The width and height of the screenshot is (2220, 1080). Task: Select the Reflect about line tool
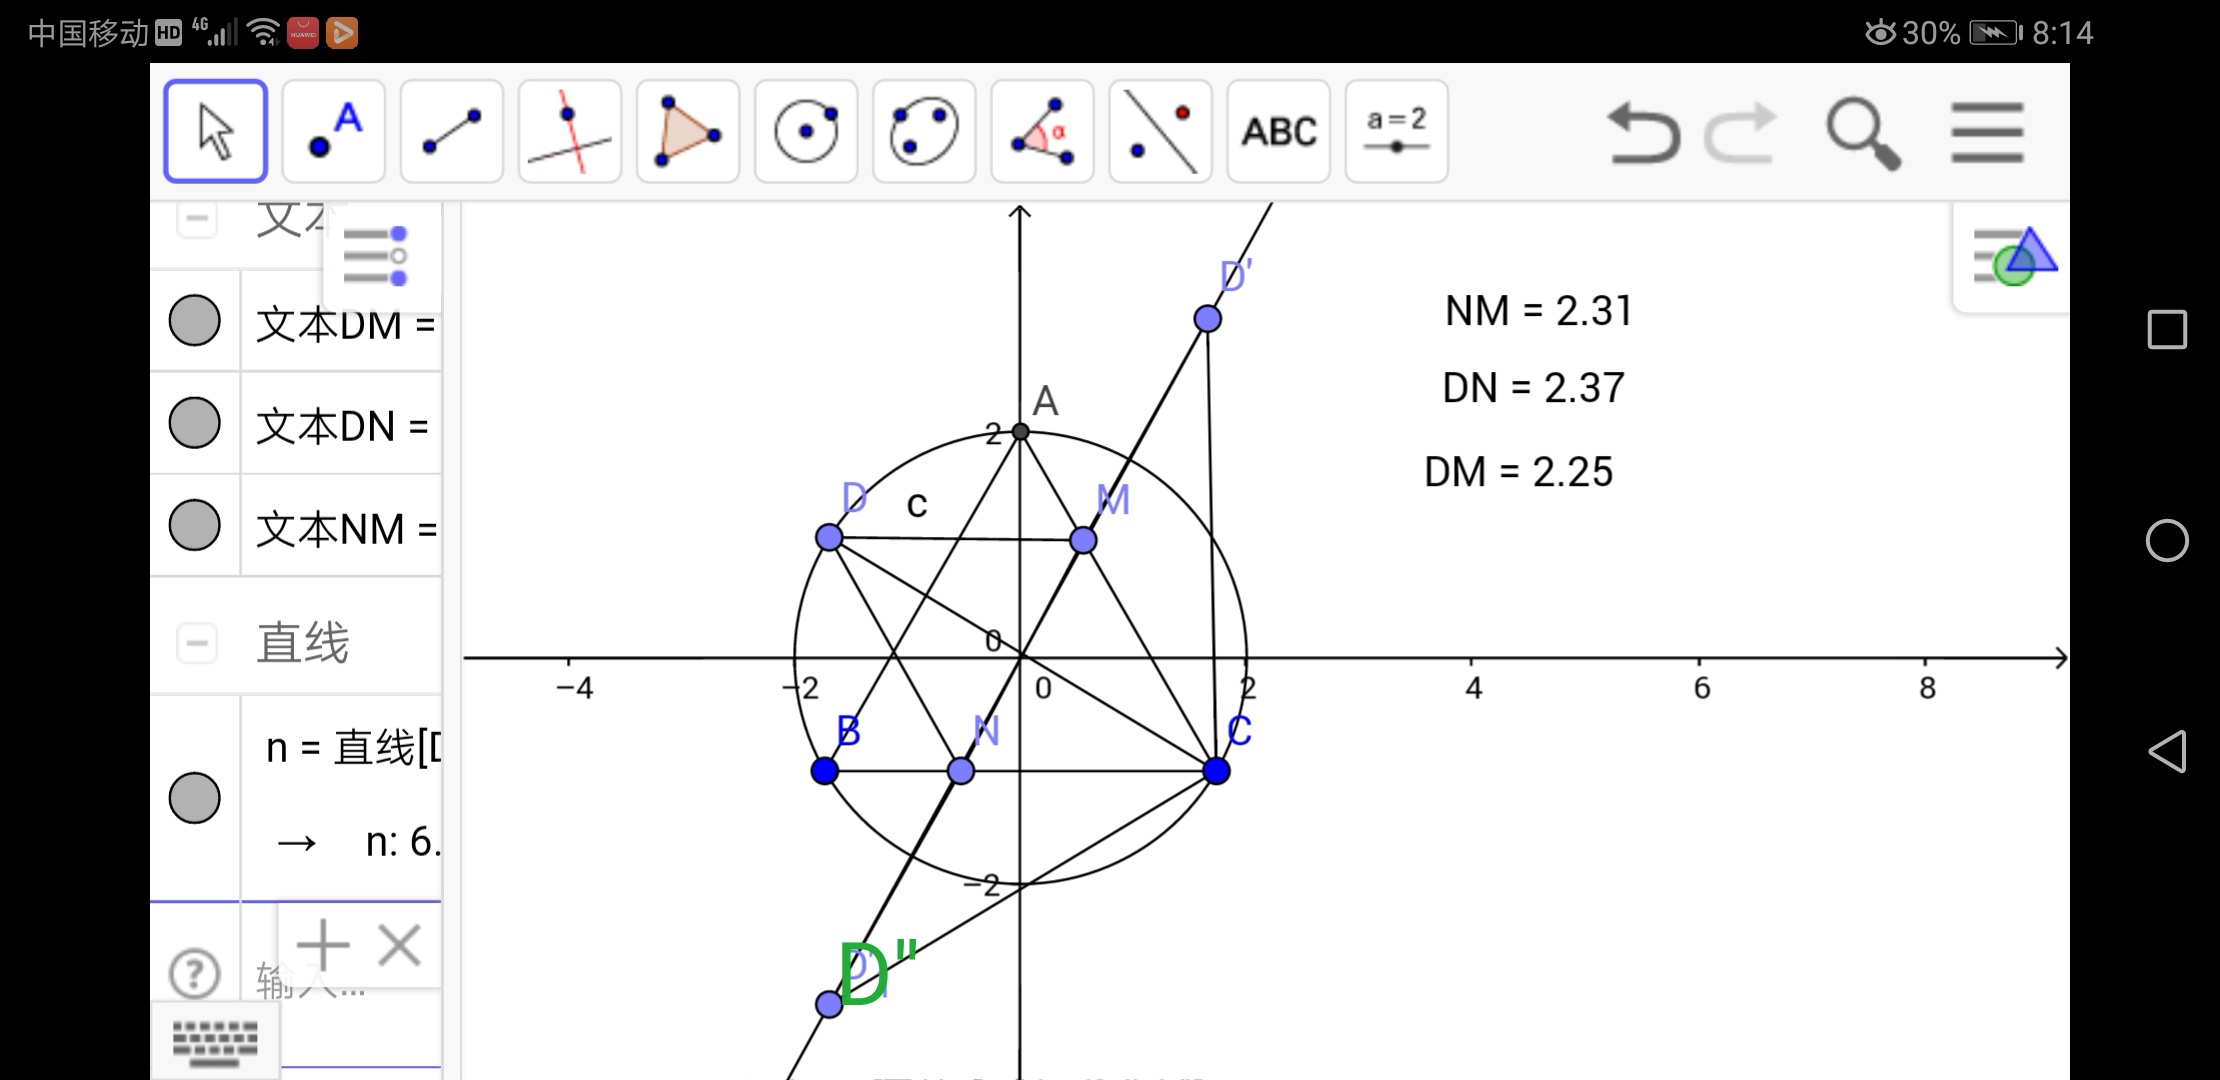pos(1160,131)
